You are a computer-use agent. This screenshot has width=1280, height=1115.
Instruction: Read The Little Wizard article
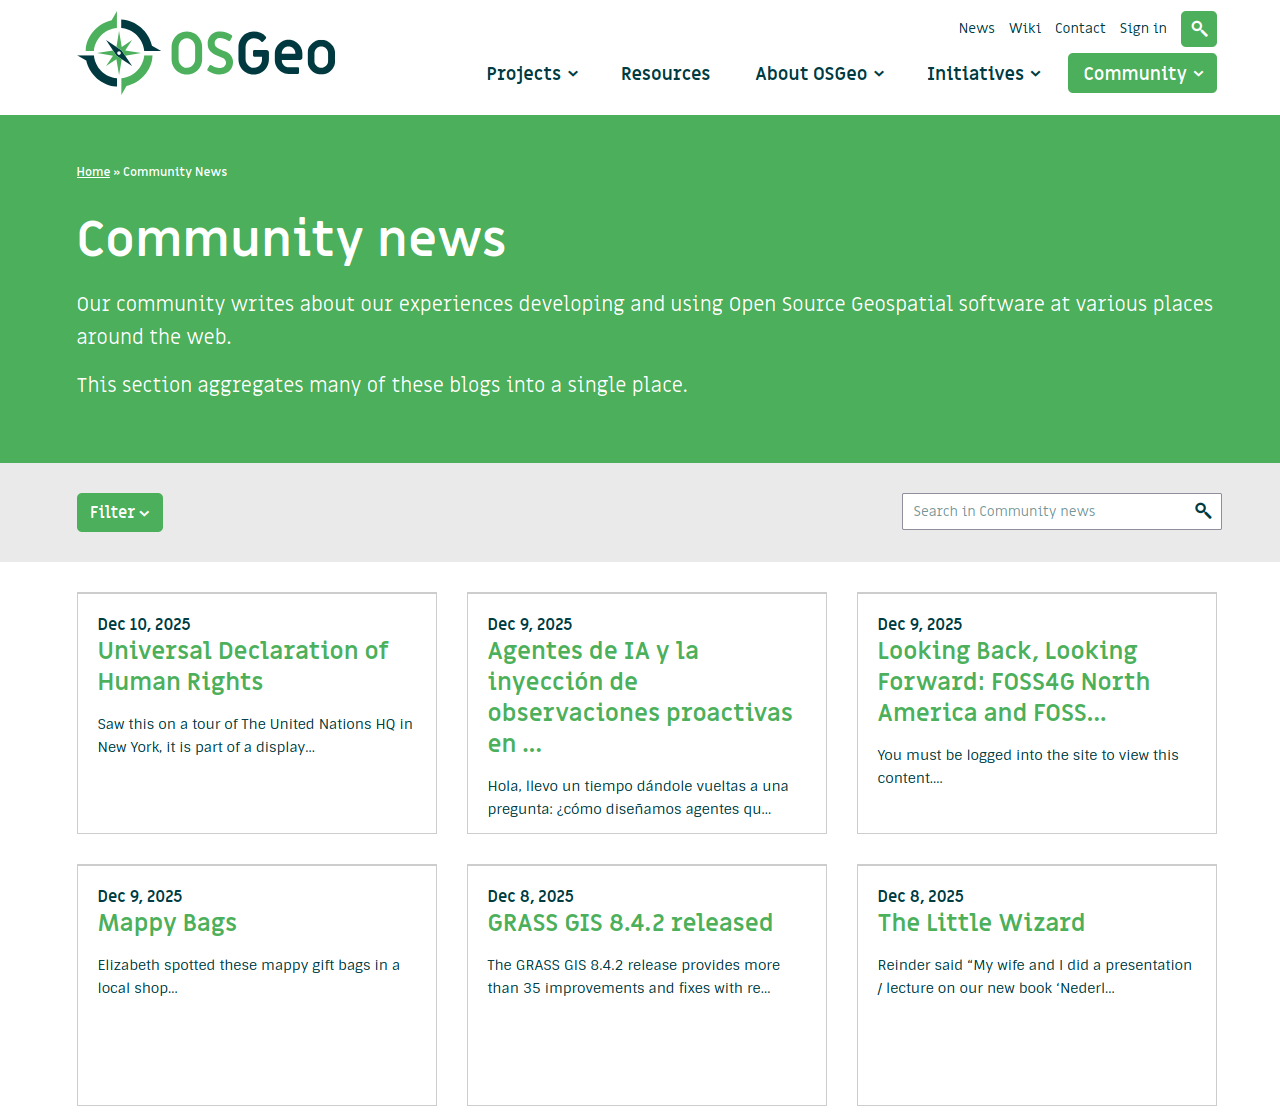(980, 923)
